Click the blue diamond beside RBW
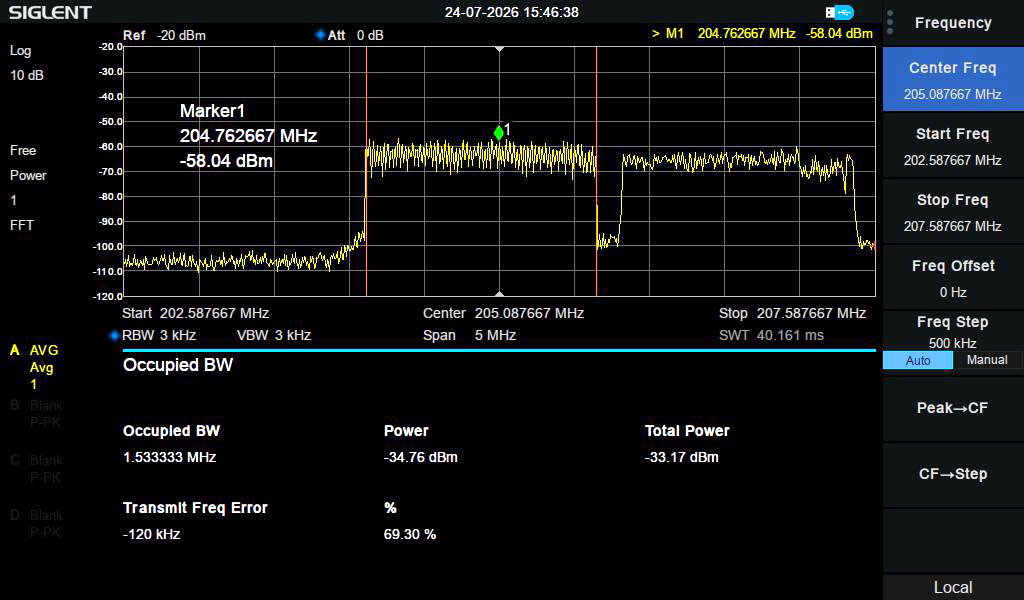Image resolution: width=1024 pixels, height=600 pixels. point(114,335)
